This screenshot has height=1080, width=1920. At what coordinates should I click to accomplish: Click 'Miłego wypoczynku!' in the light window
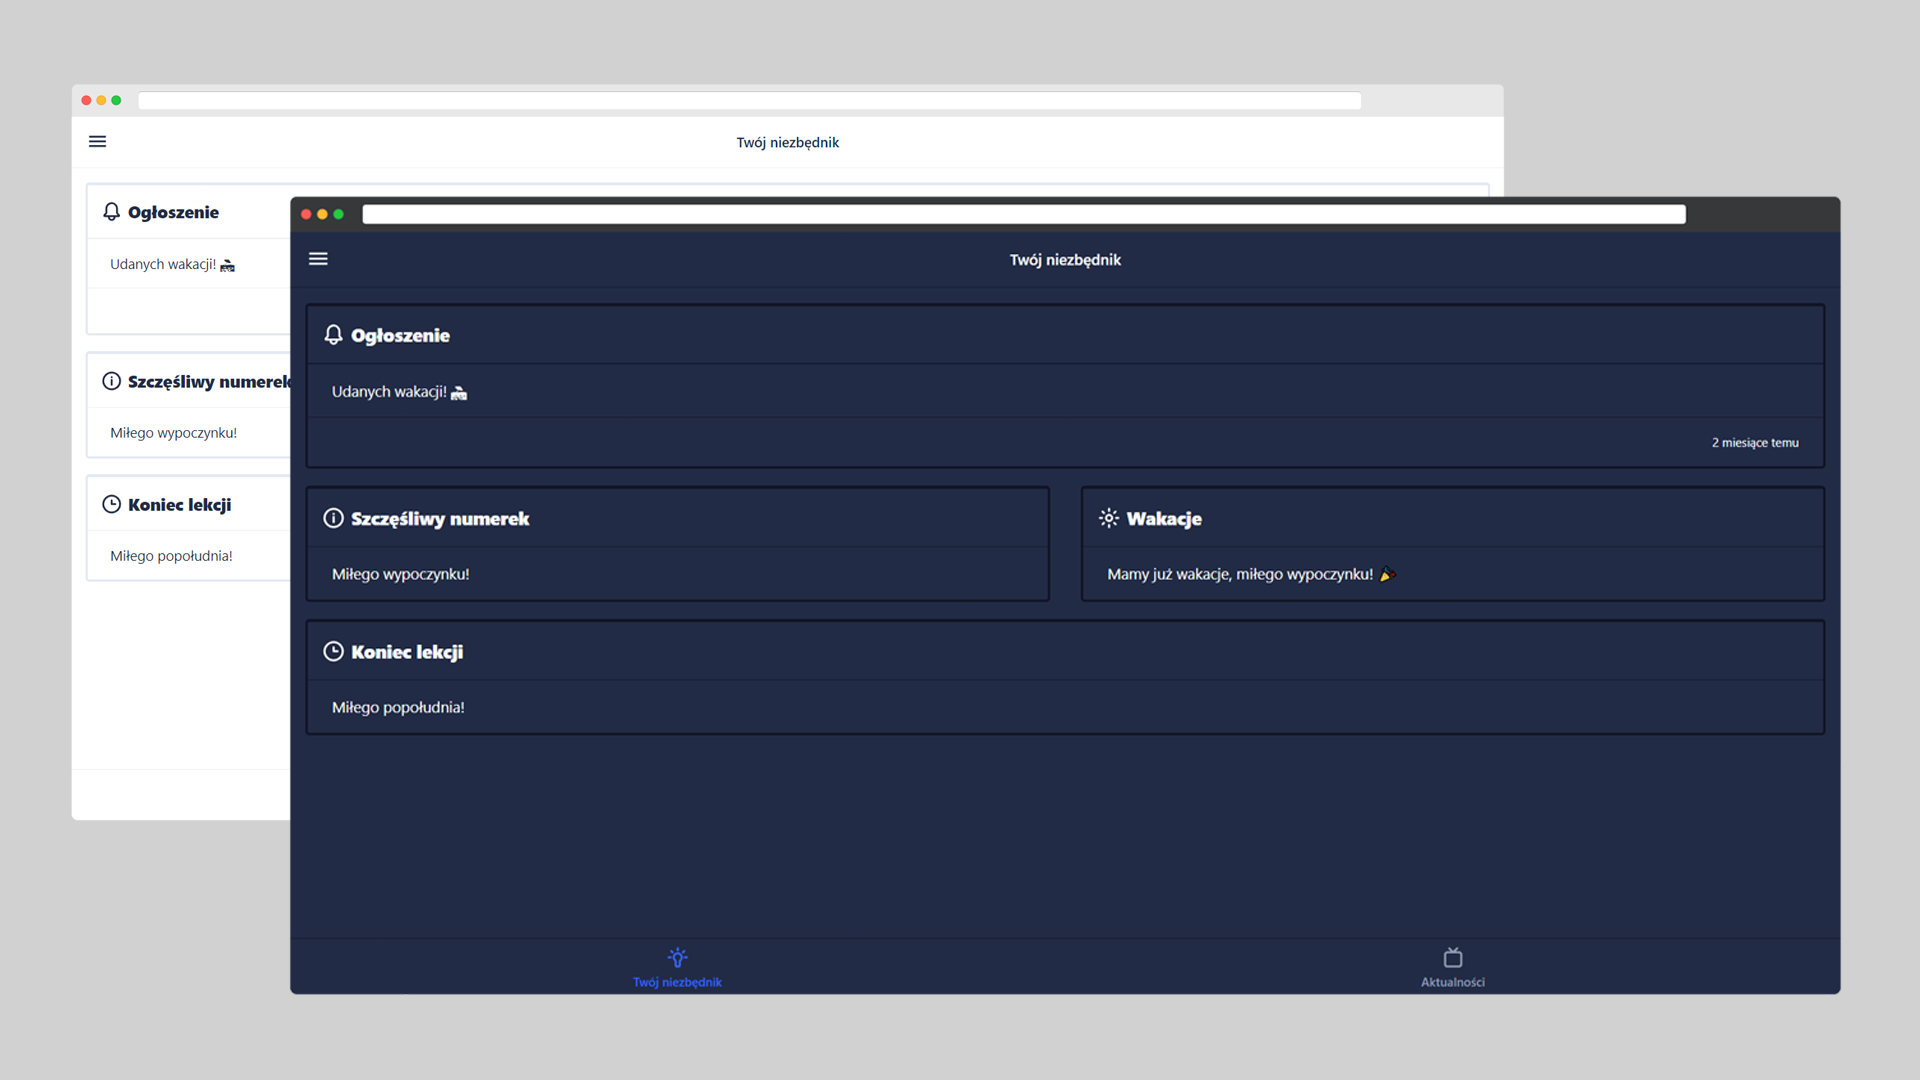[173, 433]
